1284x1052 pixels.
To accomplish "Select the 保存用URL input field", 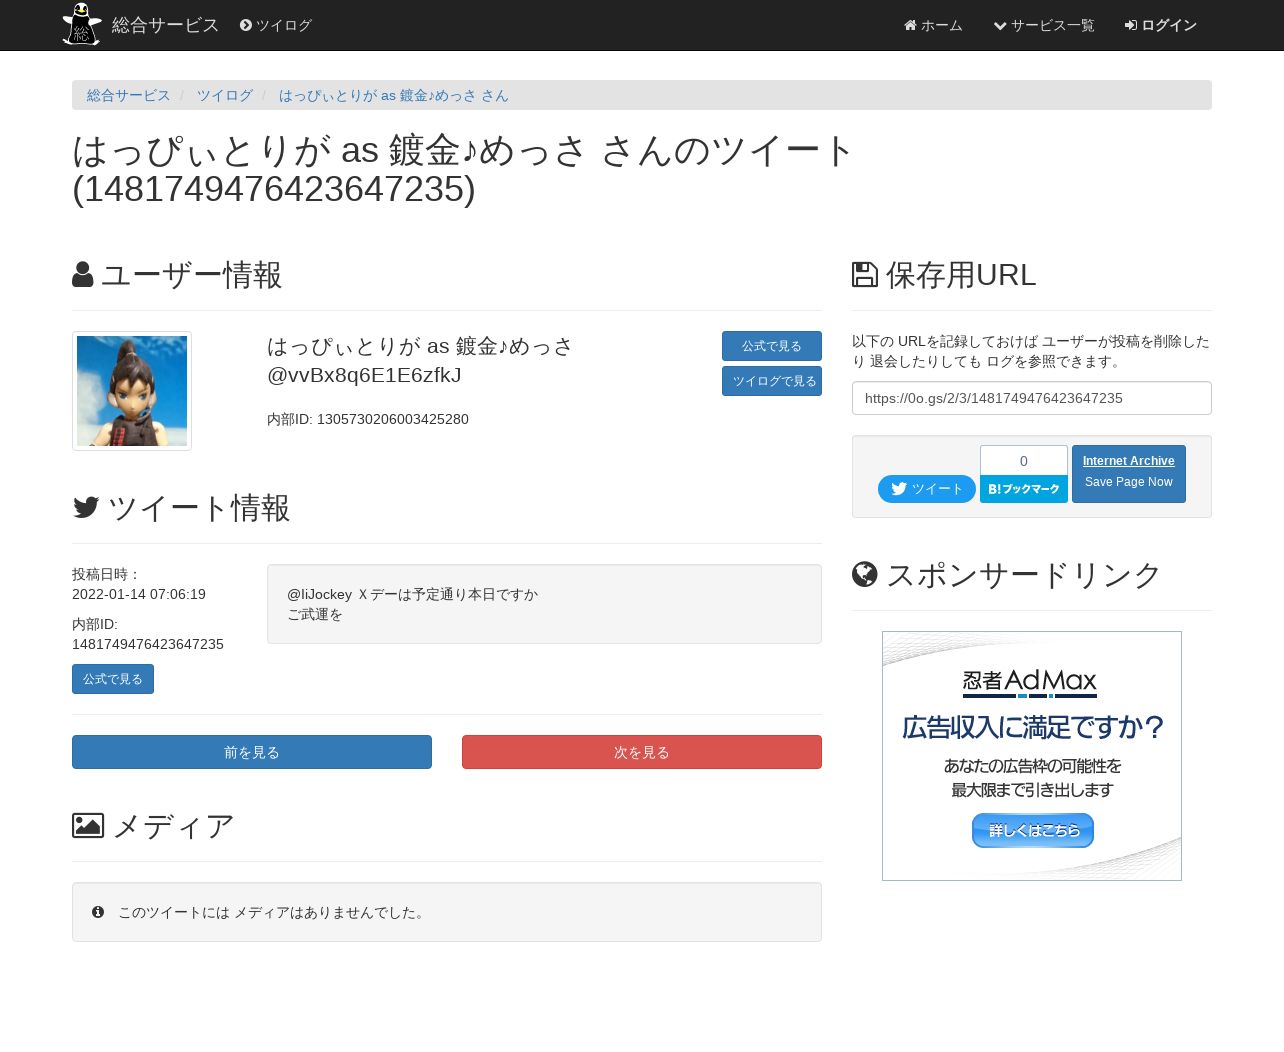I will click(1032, 398).
